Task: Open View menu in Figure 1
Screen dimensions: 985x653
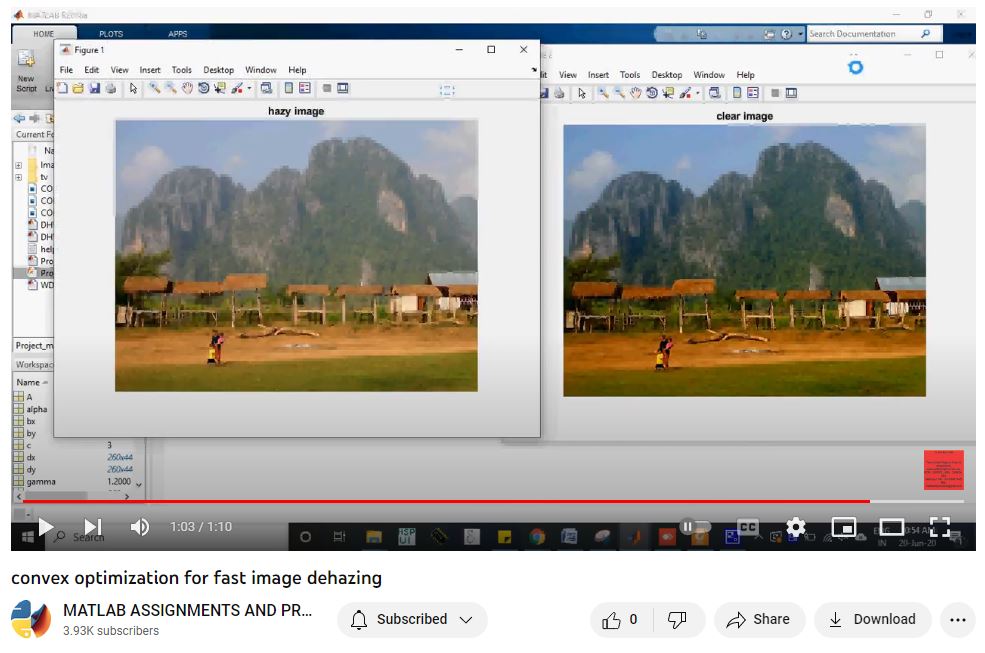Action: [x=119, y=70]
